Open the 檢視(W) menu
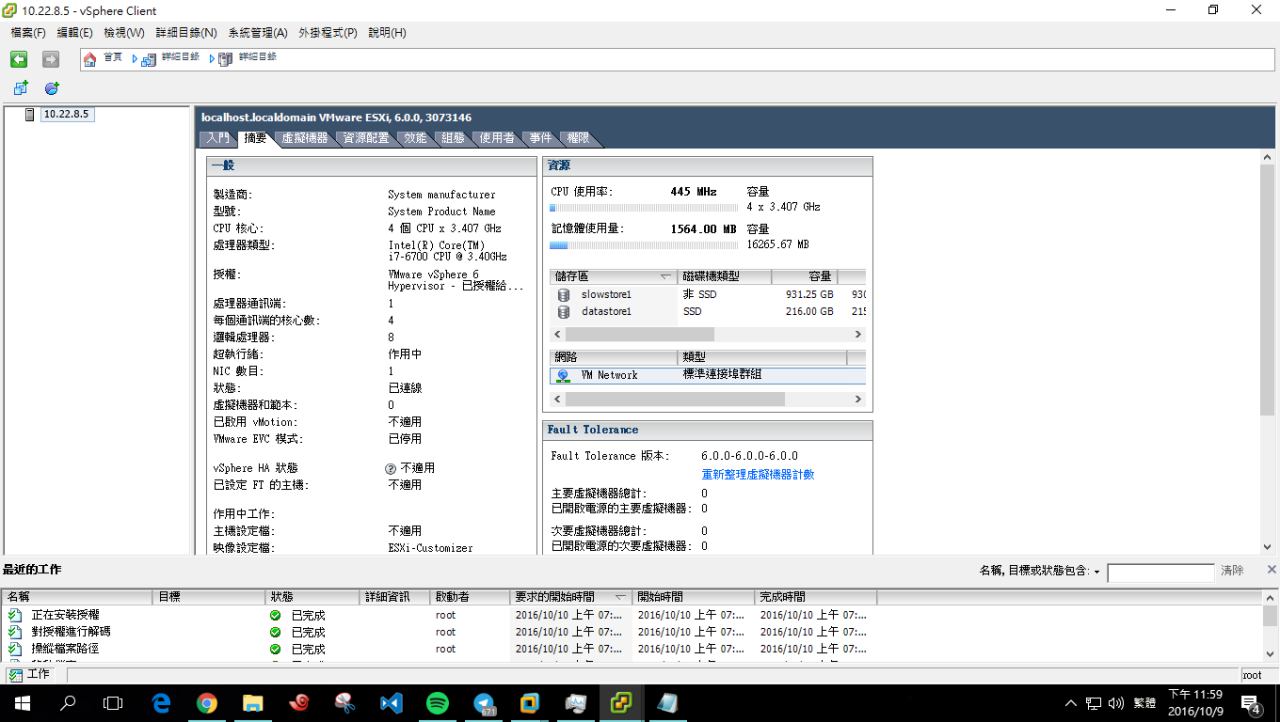 pyautogui.click(x=124, y=33)
